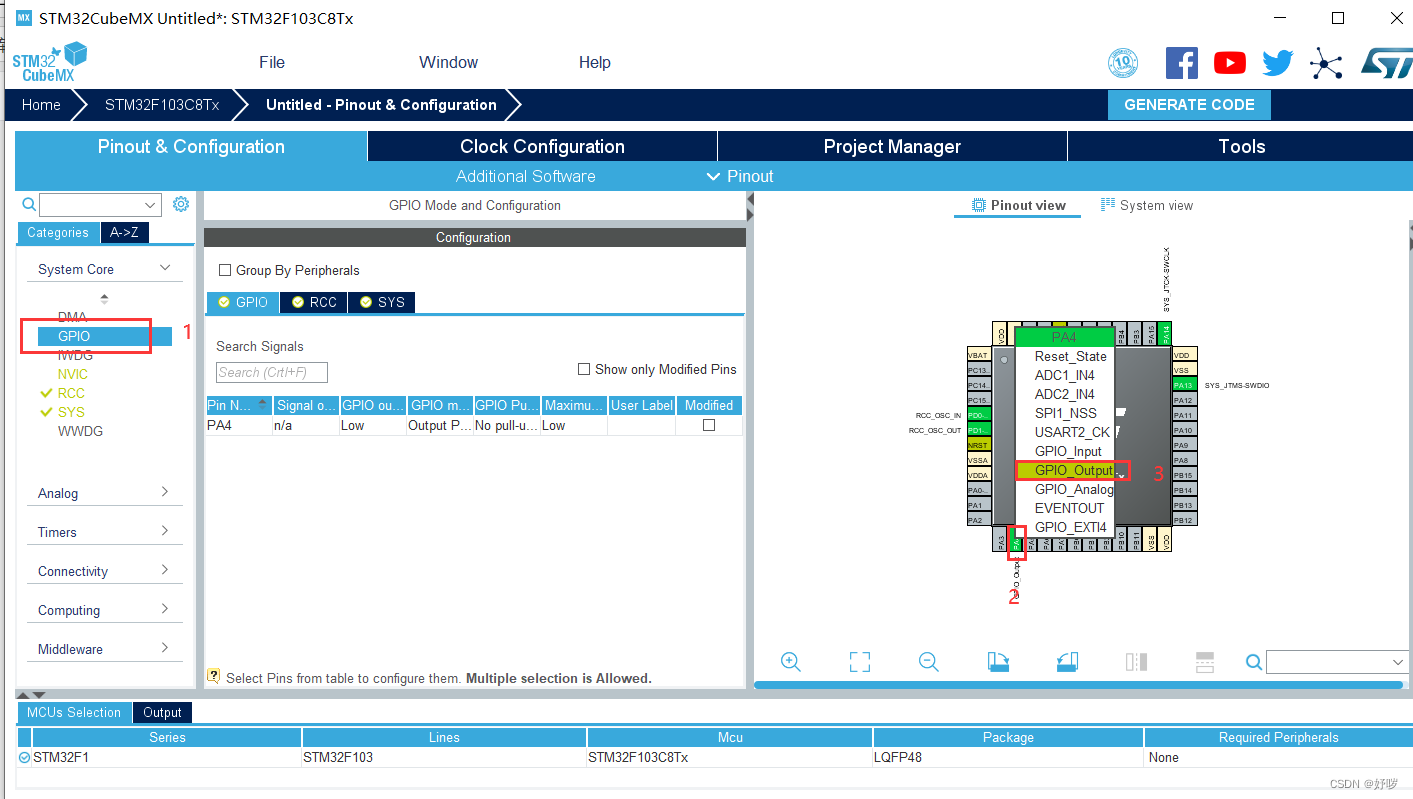Click the STM32CubeMX logo

click(49, 62)
